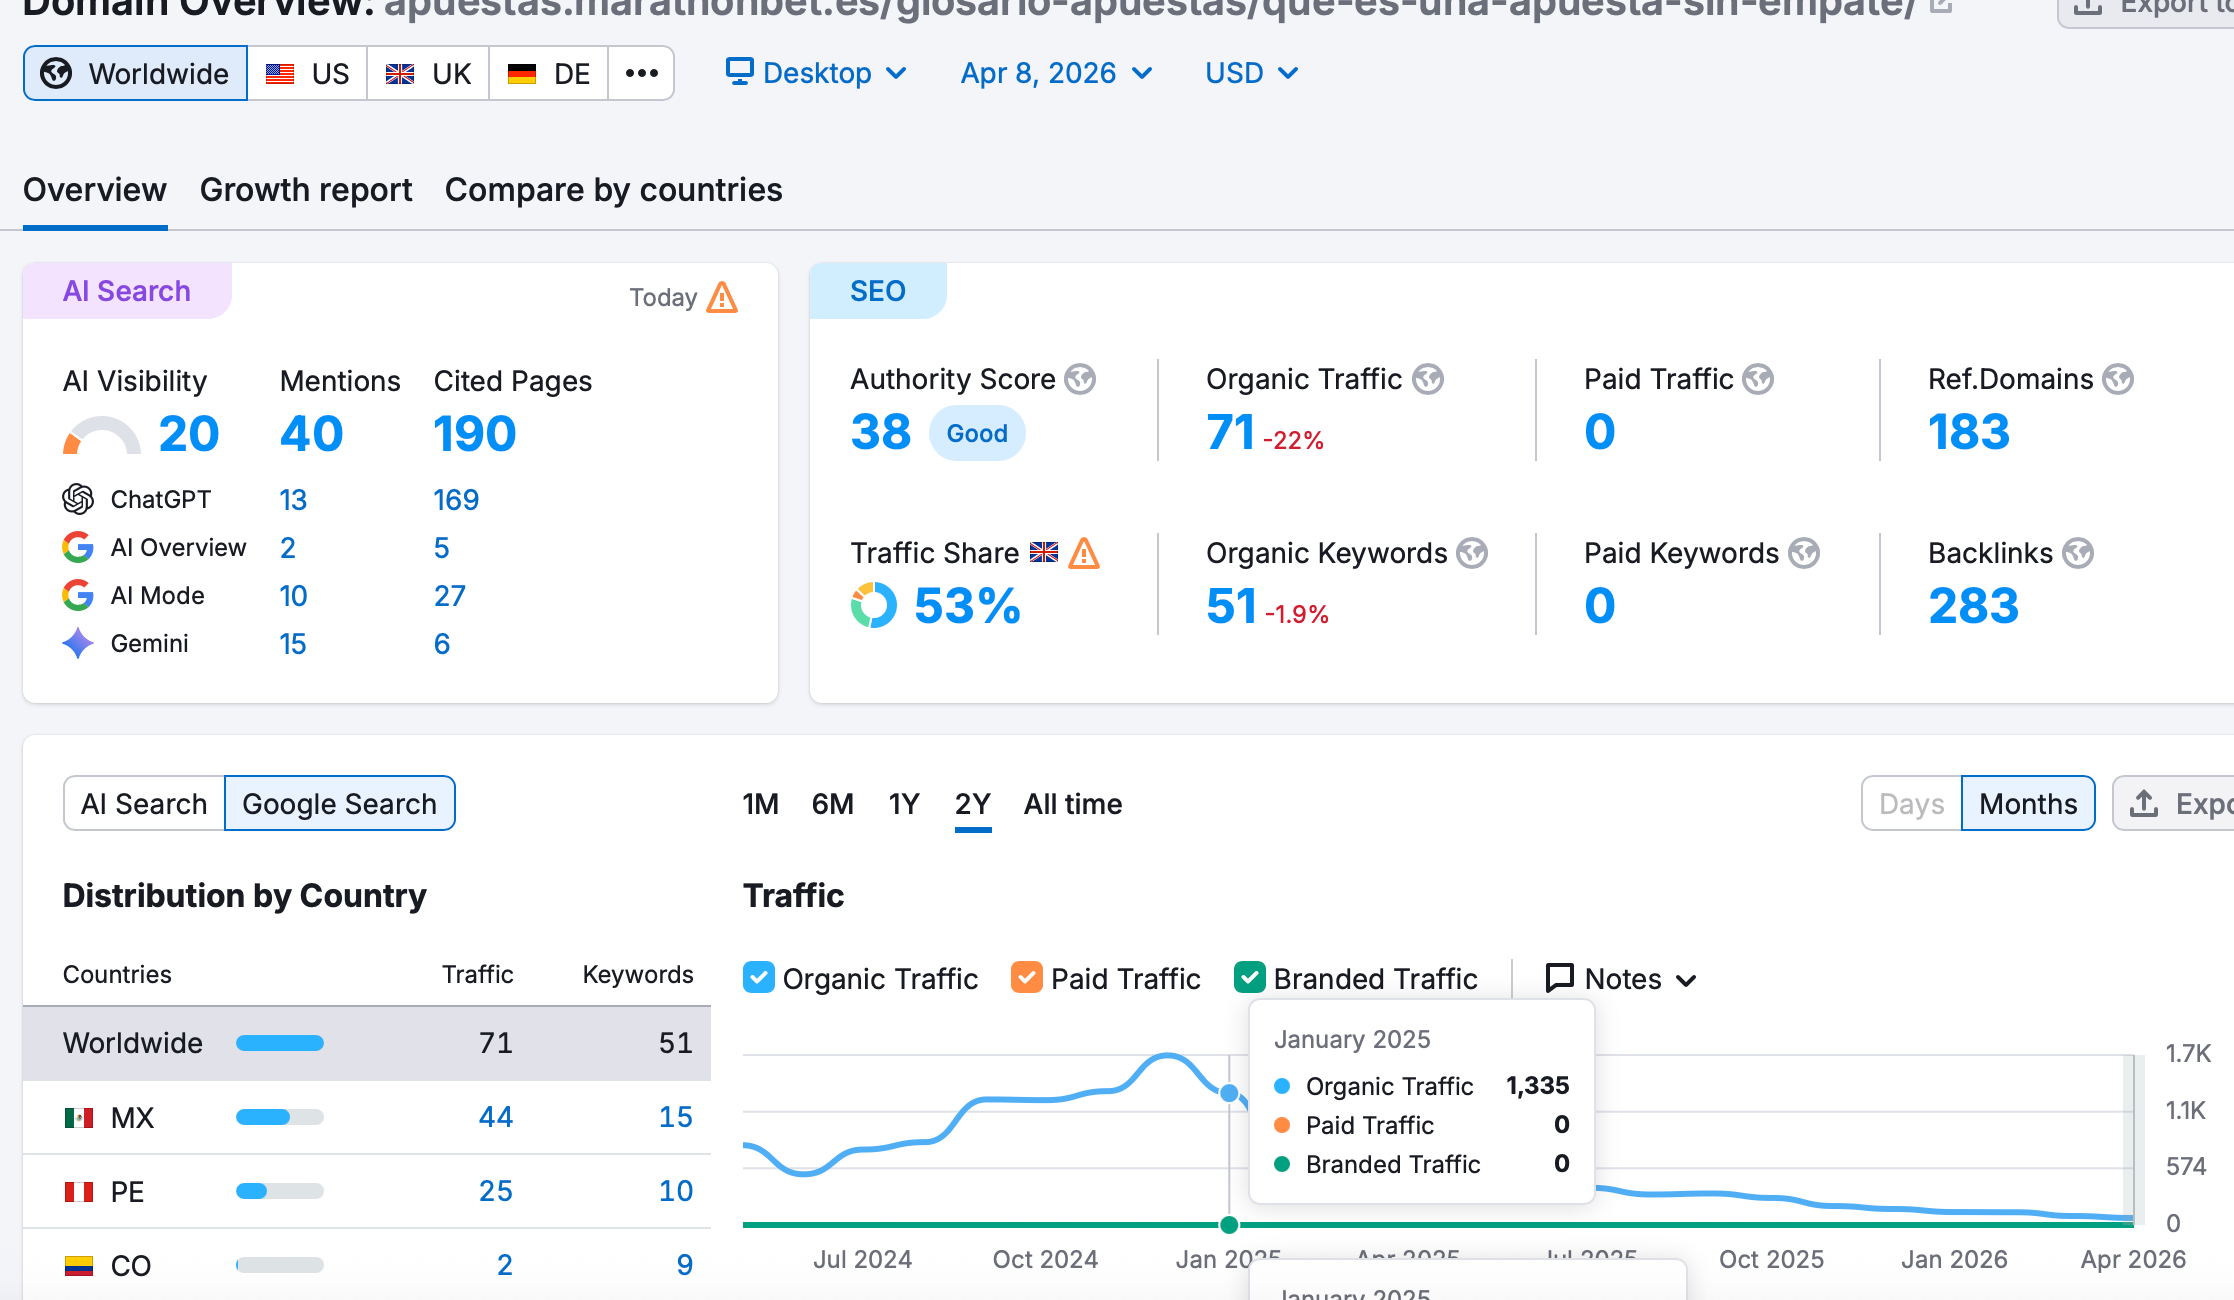Viewport: 2234px width, 1300px height.
Task: Select the AI Search toggle button
Action: pos(144,804)
